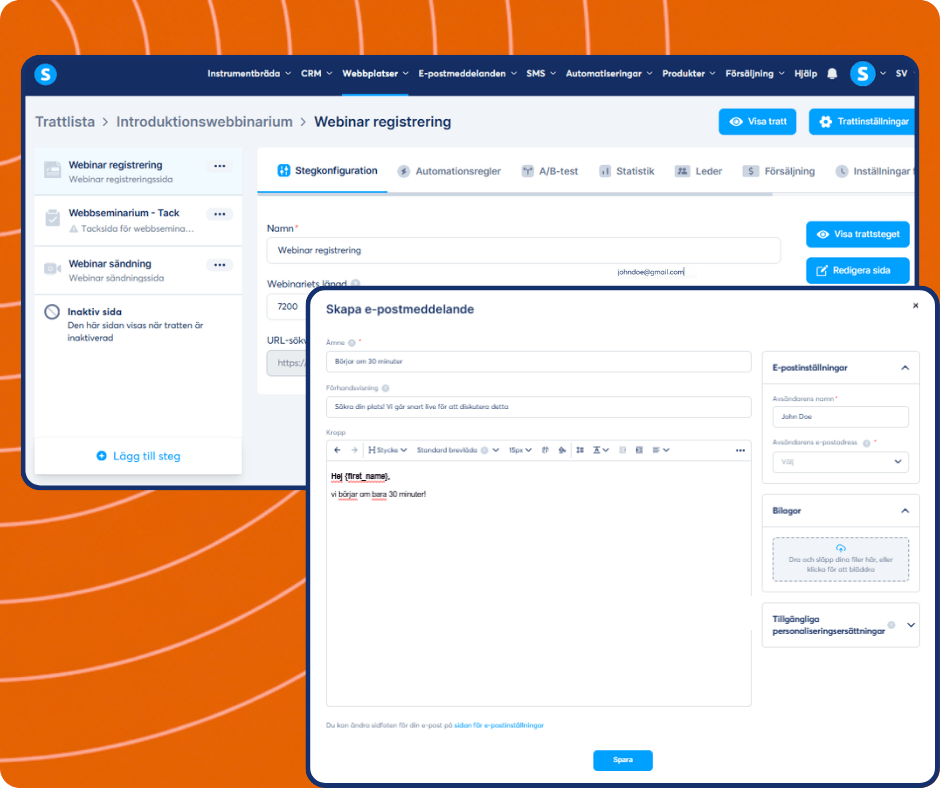This screenshot has height=788, width=940.
Task: Open sidan för e-postinställningar link
Action: tap(499, 725)
